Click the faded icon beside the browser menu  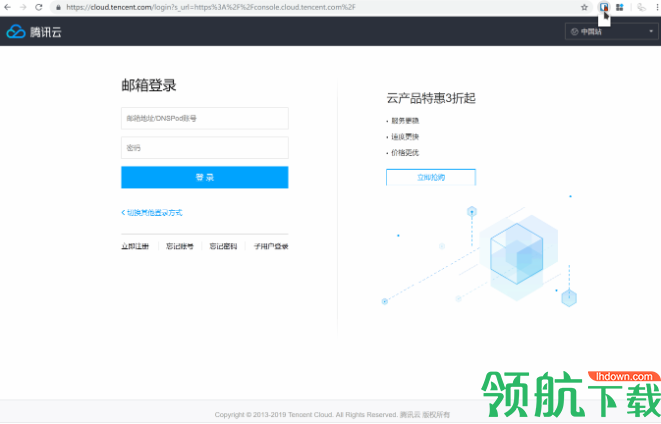pyautogui.click(x=641, y=7)
